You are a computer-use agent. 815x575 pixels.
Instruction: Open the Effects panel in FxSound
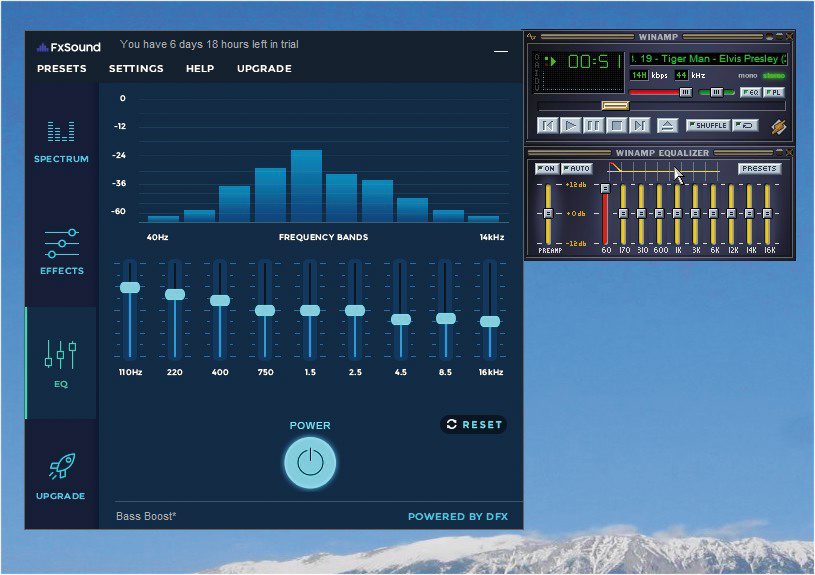point(61,252)
